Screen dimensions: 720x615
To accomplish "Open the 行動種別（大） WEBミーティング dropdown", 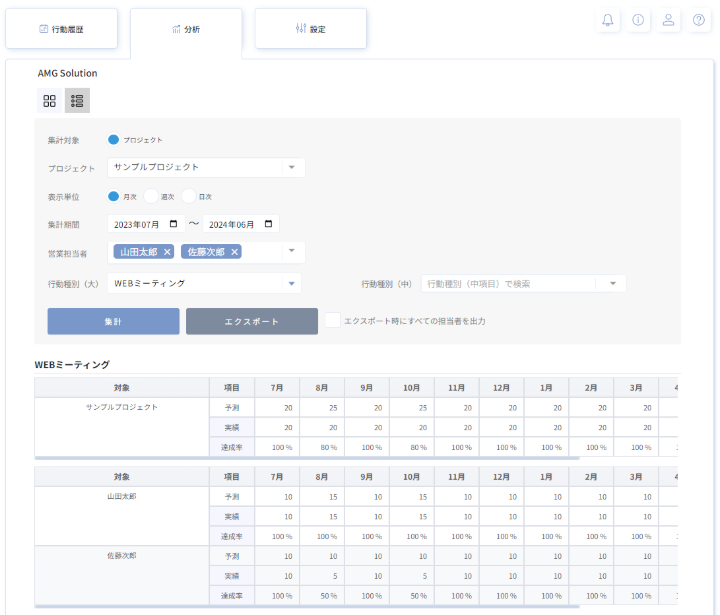I will (291, 284).
